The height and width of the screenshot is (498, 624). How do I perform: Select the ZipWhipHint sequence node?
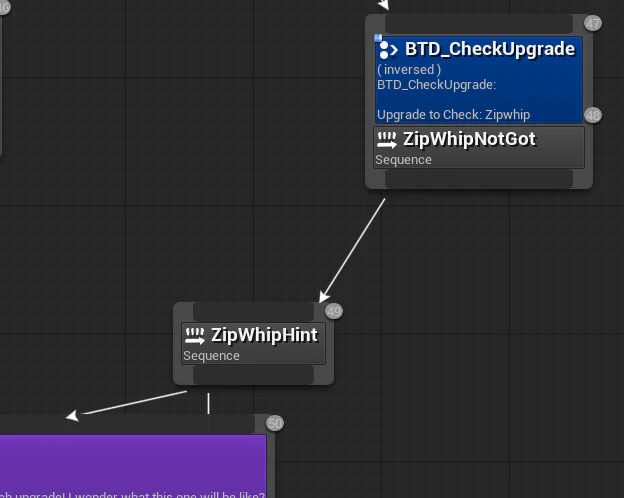pyautogui.click(x=254, y=343)
